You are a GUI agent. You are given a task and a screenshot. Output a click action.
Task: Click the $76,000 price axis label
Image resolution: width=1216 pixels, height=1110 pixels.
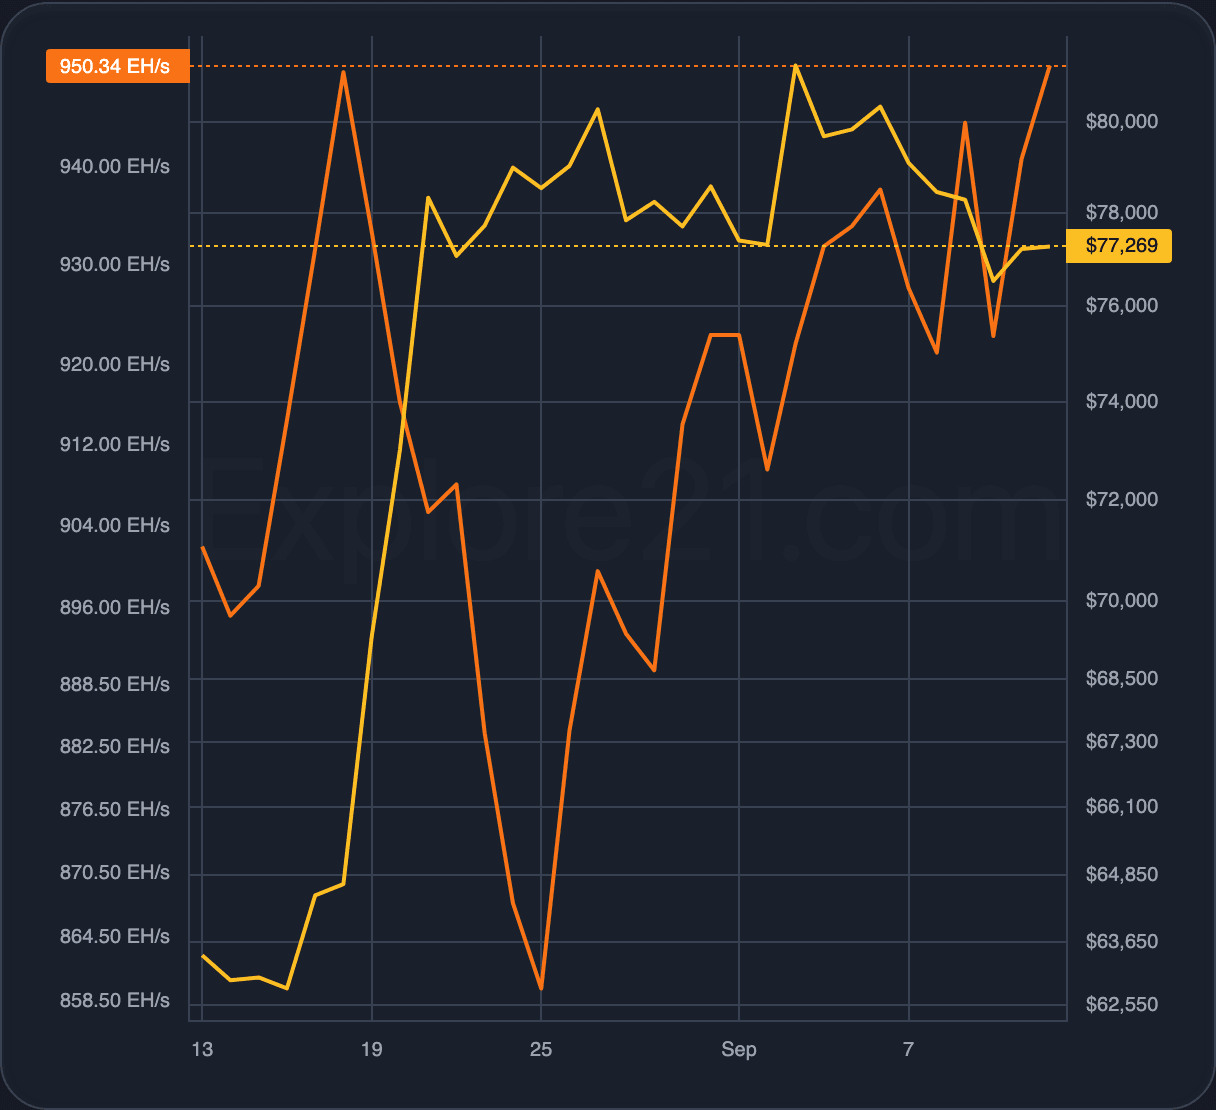(x=1122, y=306)
